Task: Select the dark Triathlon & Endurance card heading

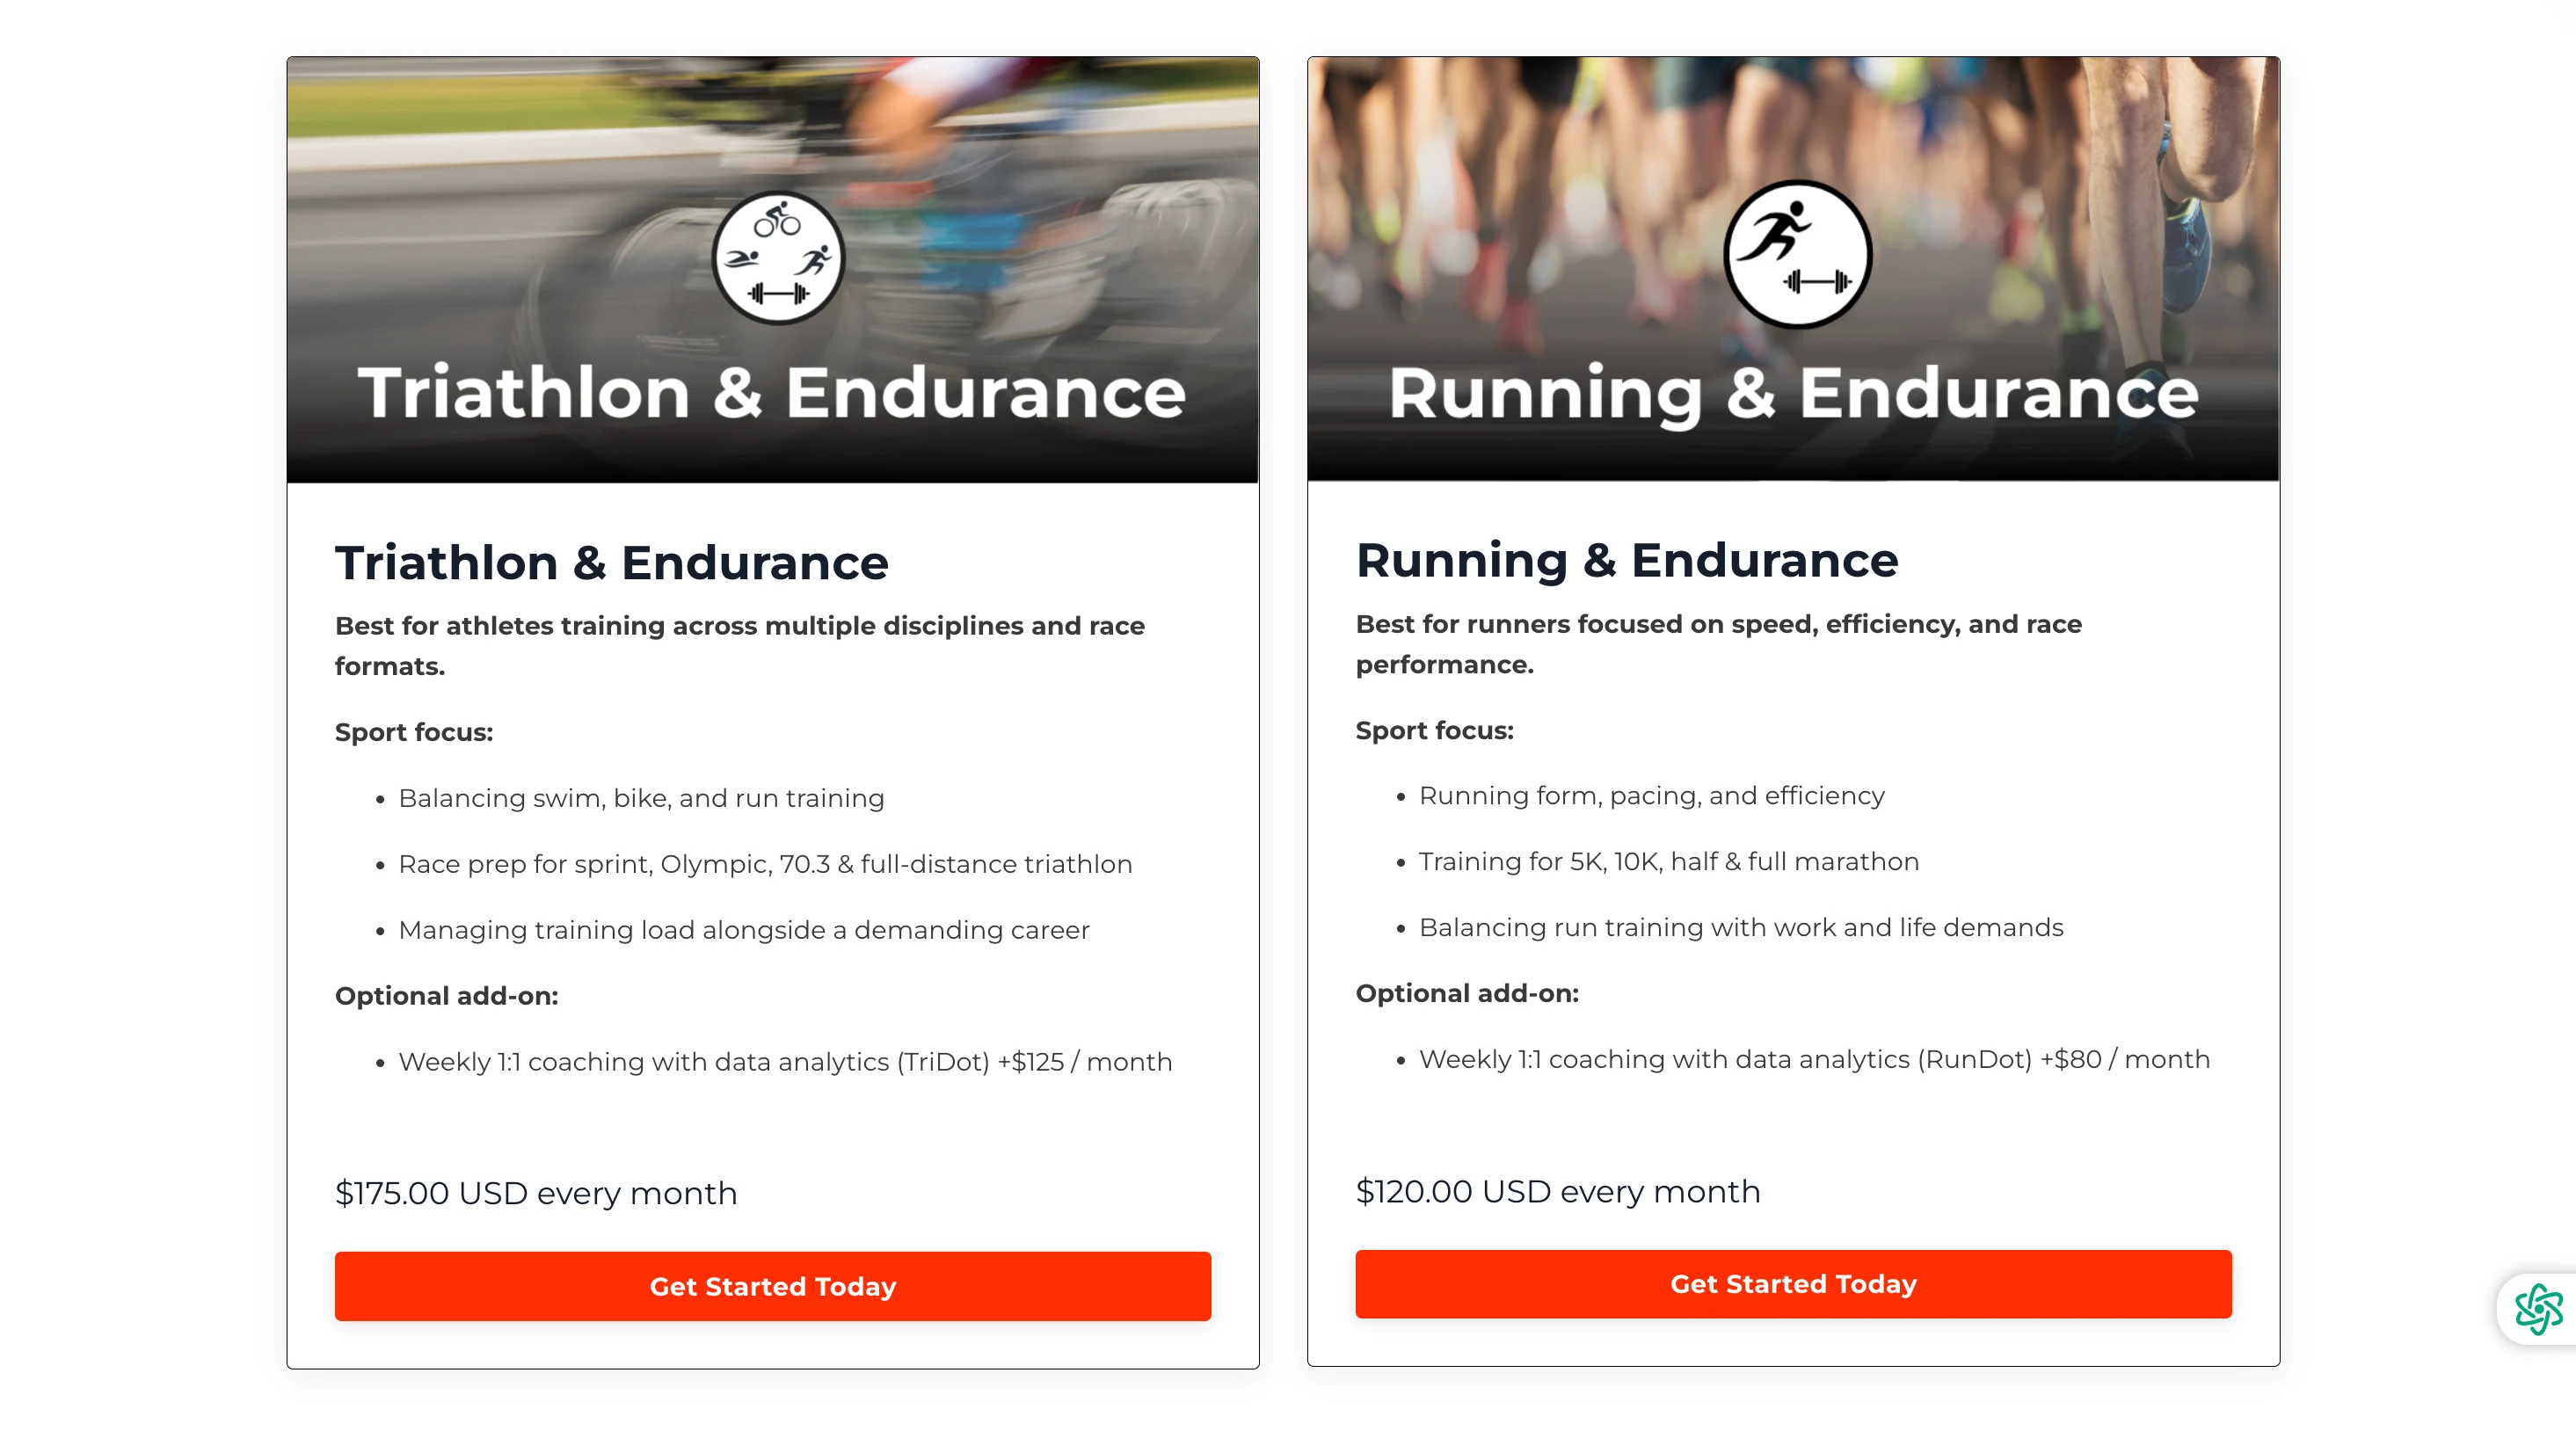Action: click(x=611, y=562)
